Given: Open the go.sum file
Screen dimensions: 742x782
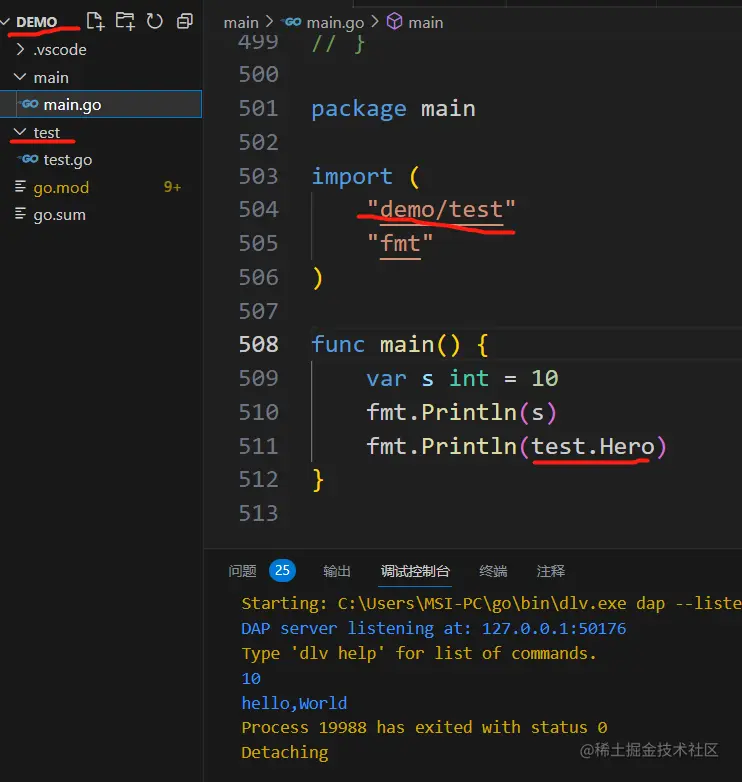Looking at the screenshot, I should coord(59,215).
